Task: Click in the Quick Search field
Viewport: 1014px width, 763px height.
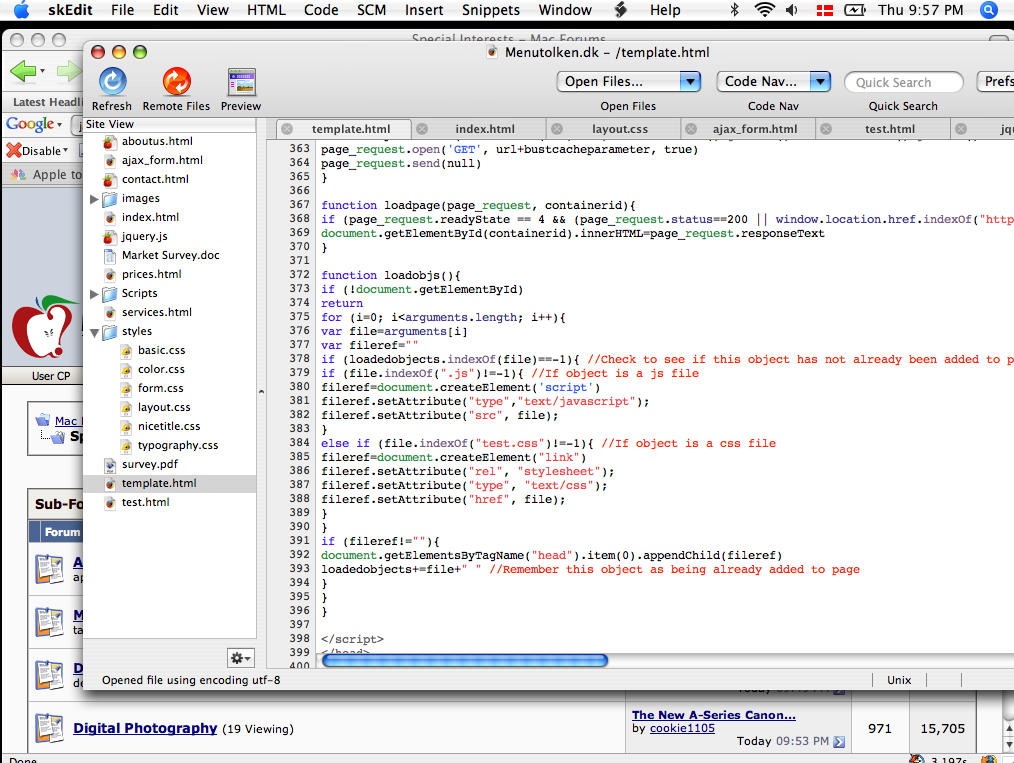Action: (903, 82)
